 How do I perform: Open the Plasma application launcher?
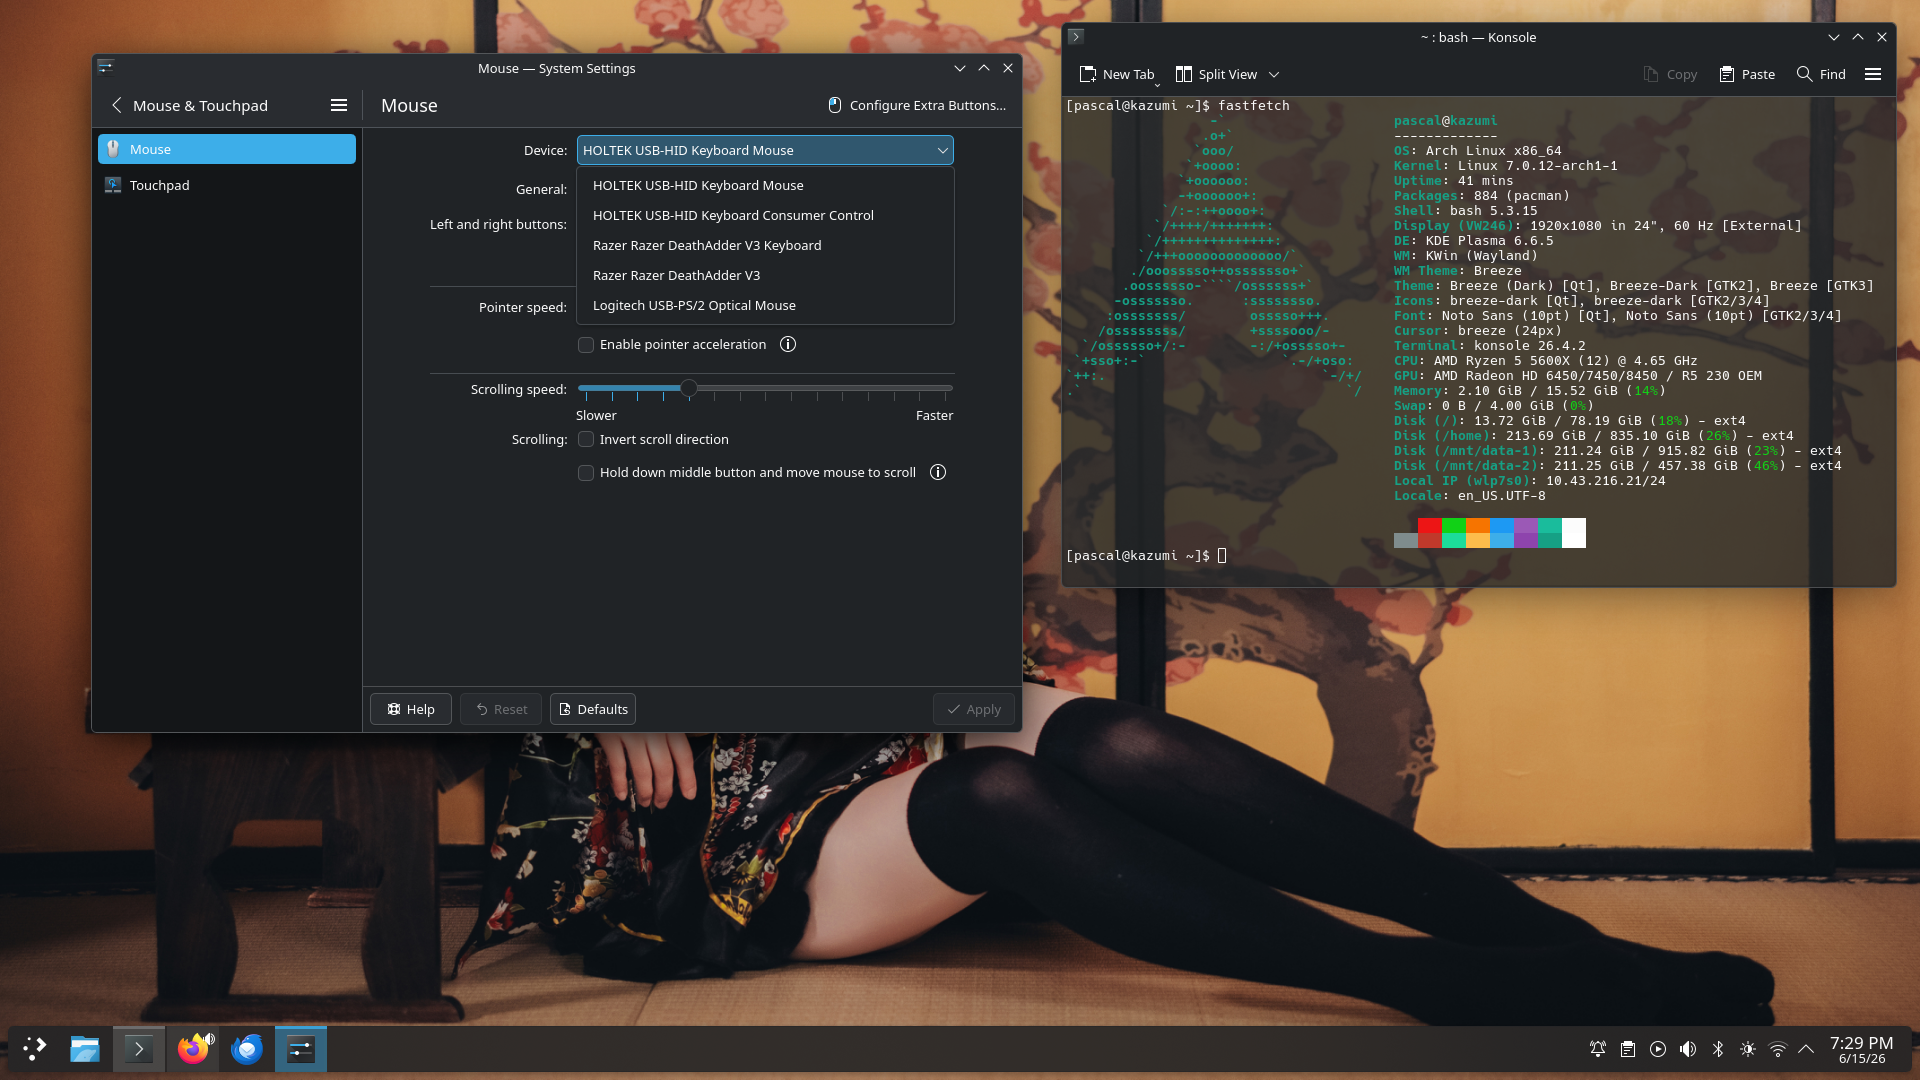[35, 1048]
